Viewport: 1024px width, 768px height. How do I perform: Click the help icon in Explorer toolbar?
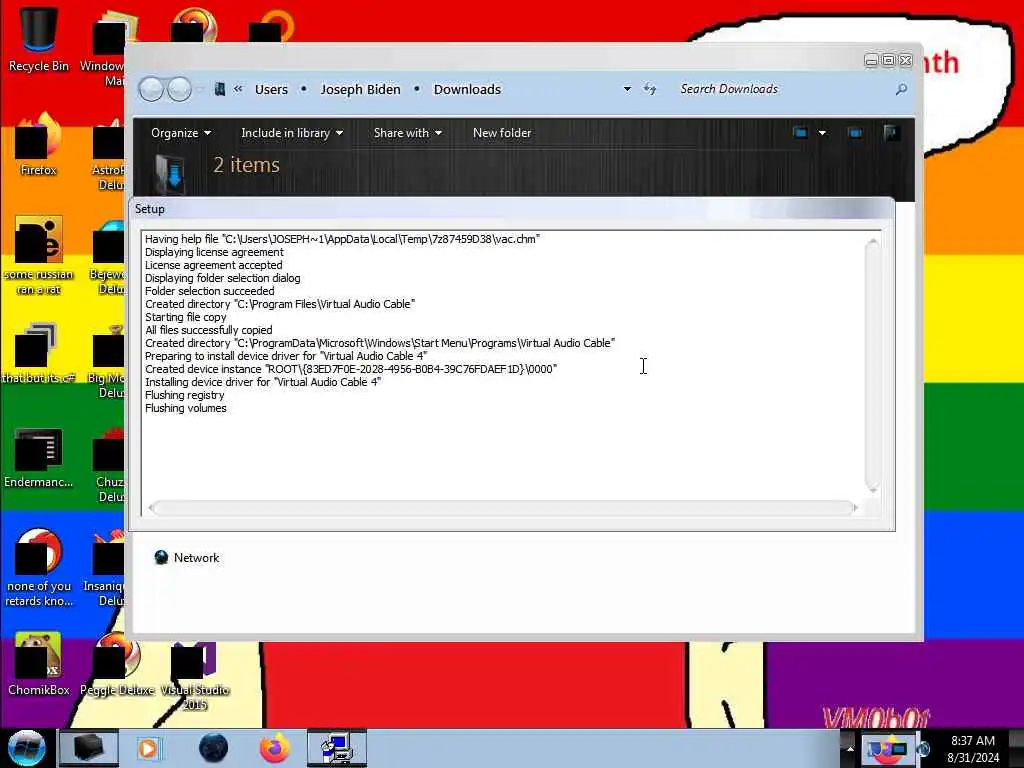(891, 133)
